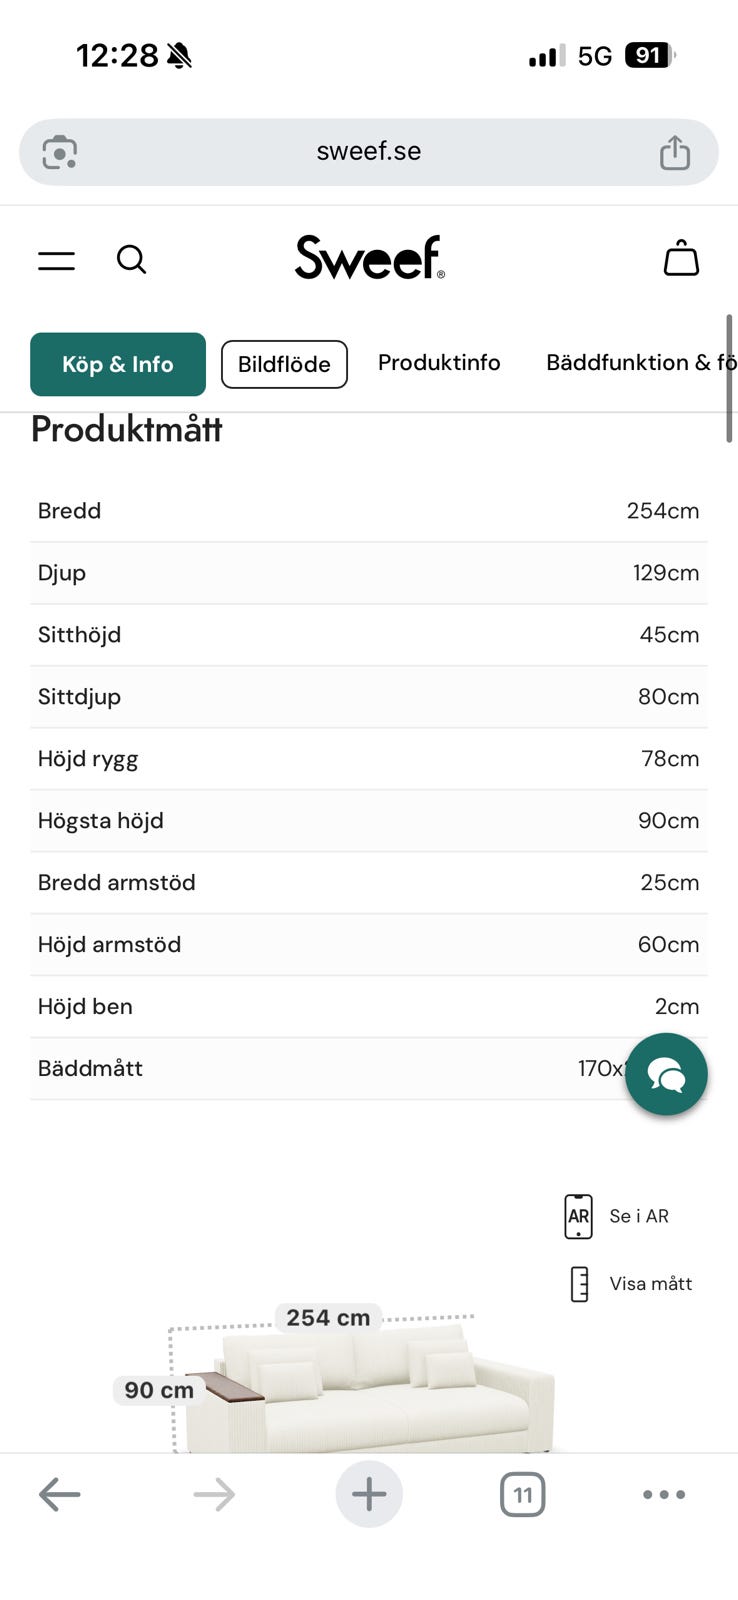Image resolution: width=738 pixels, height=1600 pixels.
Task: Click the Sweef logo
Action: 369,258
